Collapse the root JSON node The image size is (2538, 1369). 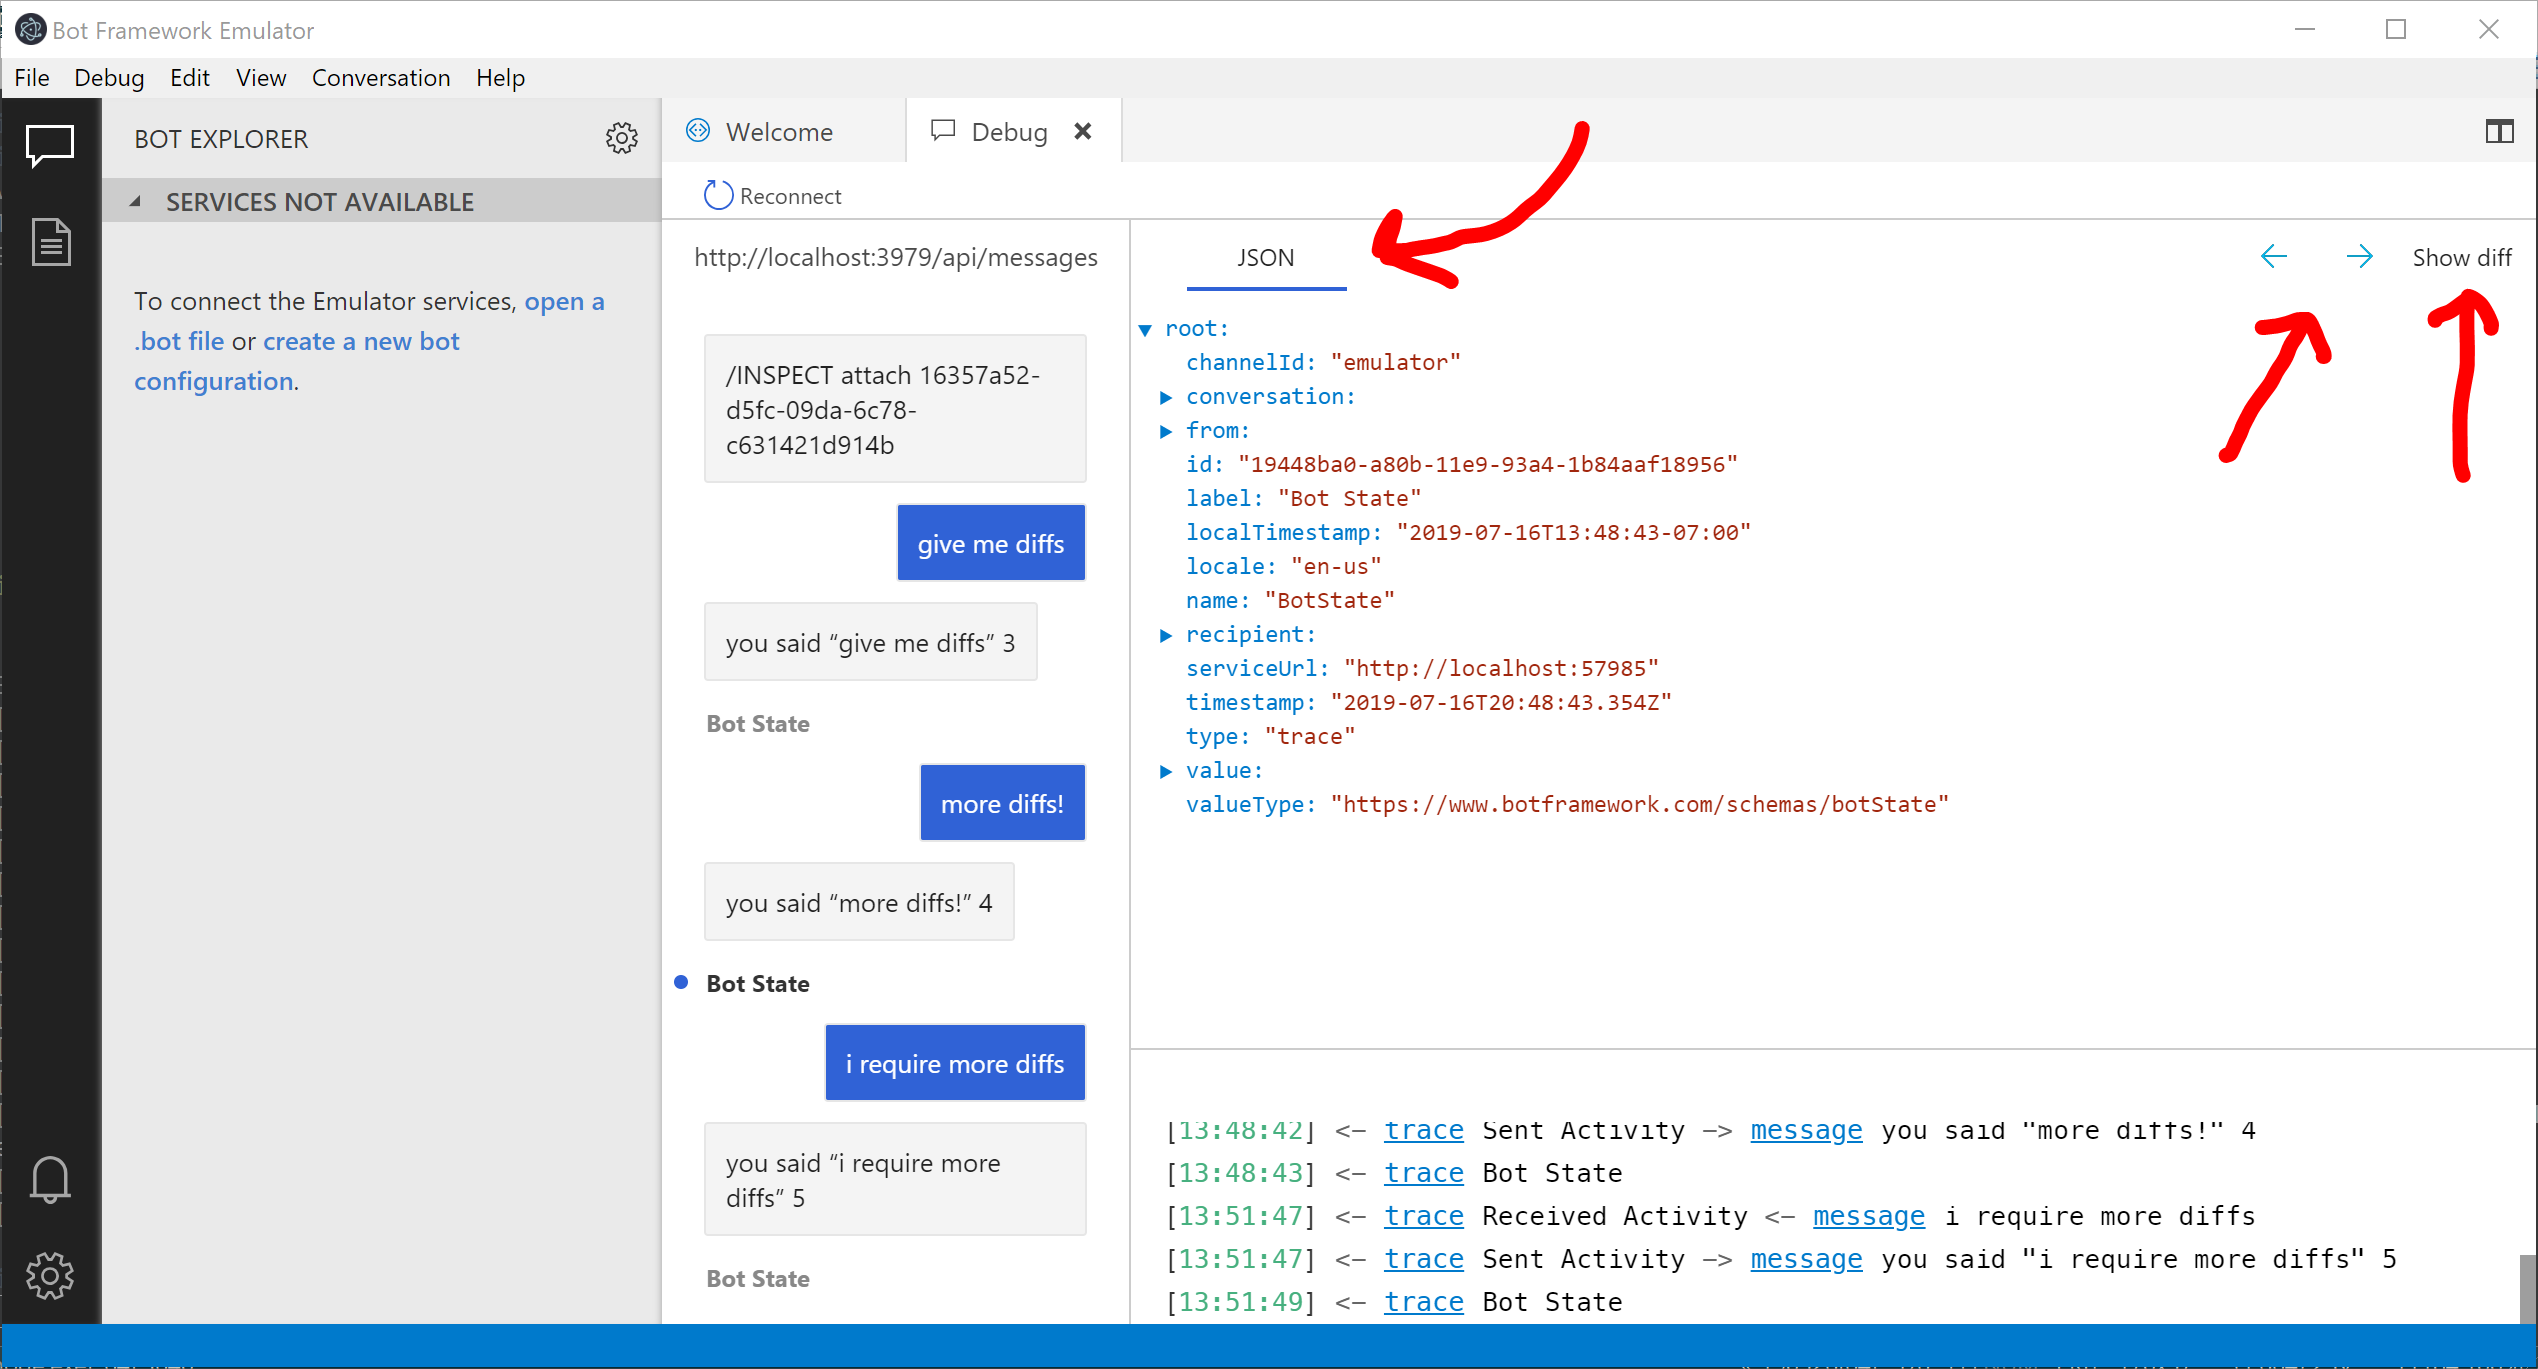1145,329
